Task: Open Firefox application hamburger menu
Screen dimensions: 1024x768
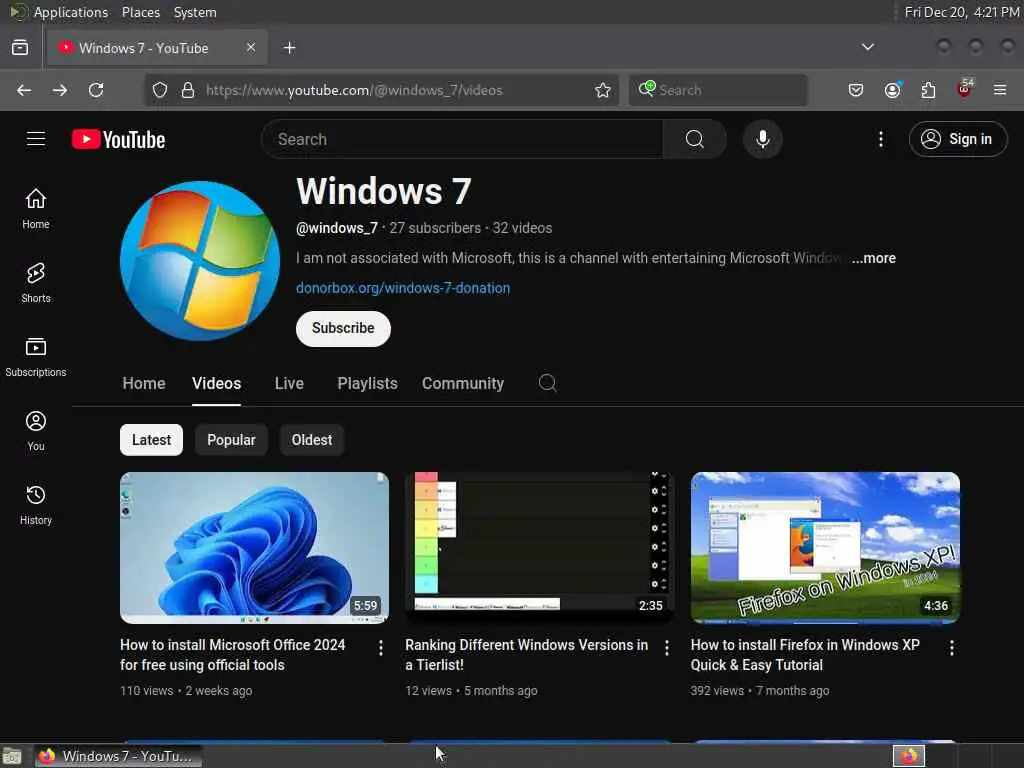Action: (1000, 90)
